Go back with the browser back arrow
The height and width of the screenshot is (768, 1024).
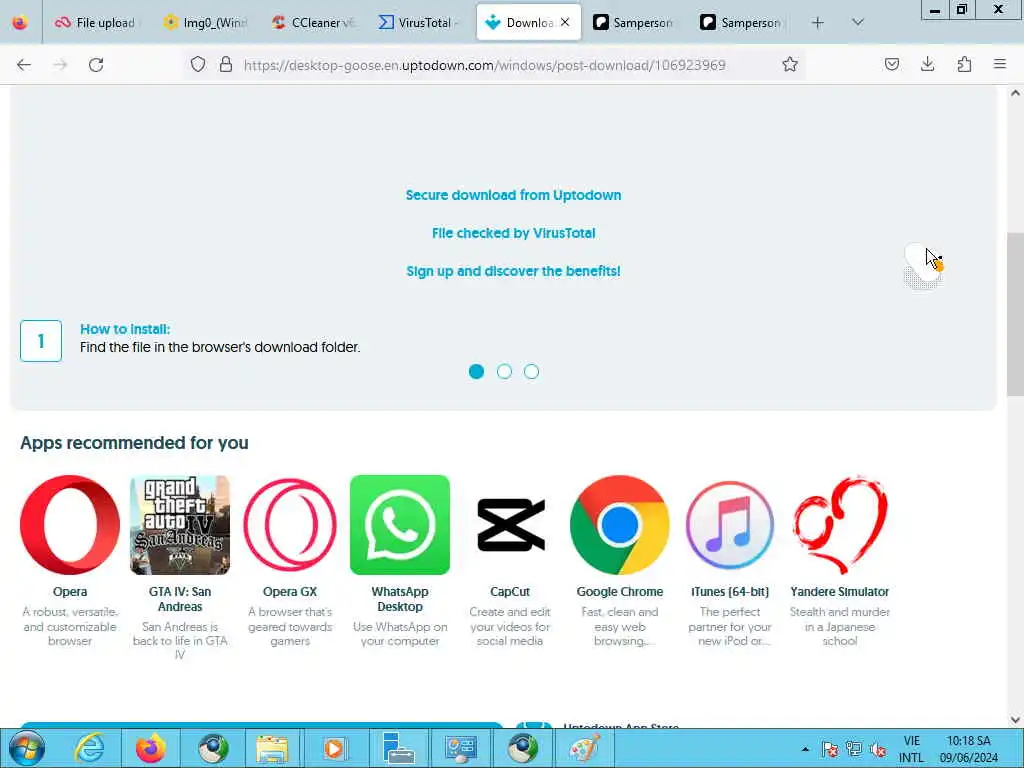click(24, 65)
